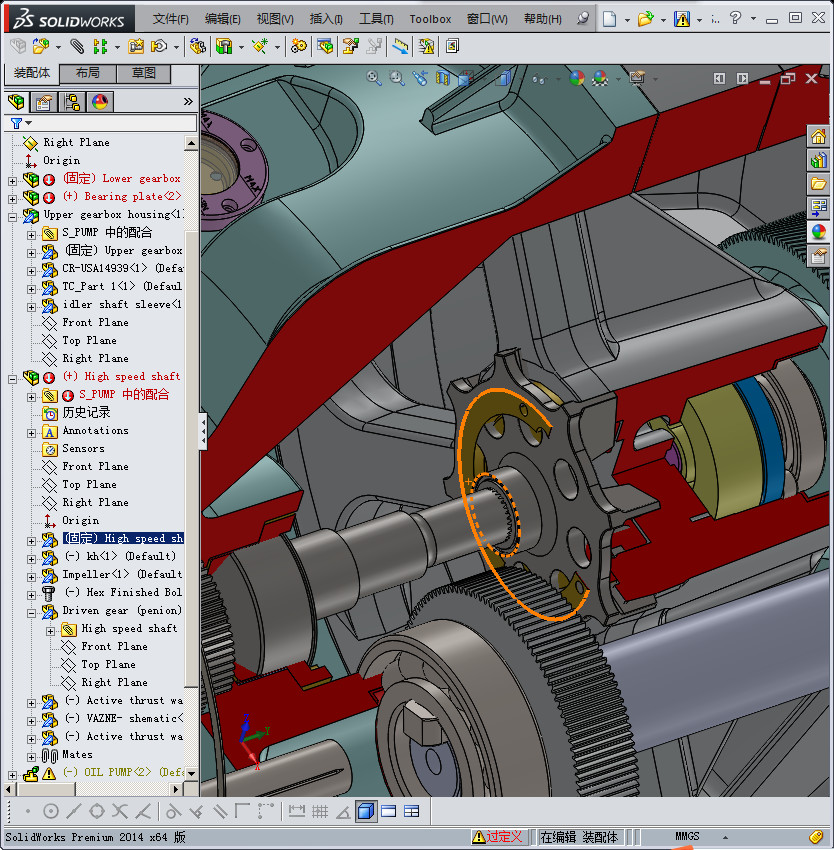
Task: Click Zoom to Fit in view toolbar
Action: pos(374,78)
